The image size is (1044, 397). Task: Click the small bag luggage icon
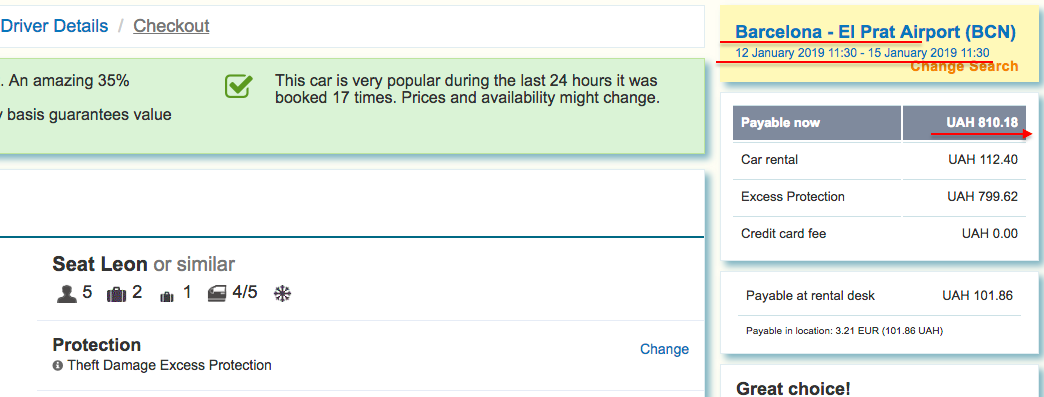coord(166,296)
